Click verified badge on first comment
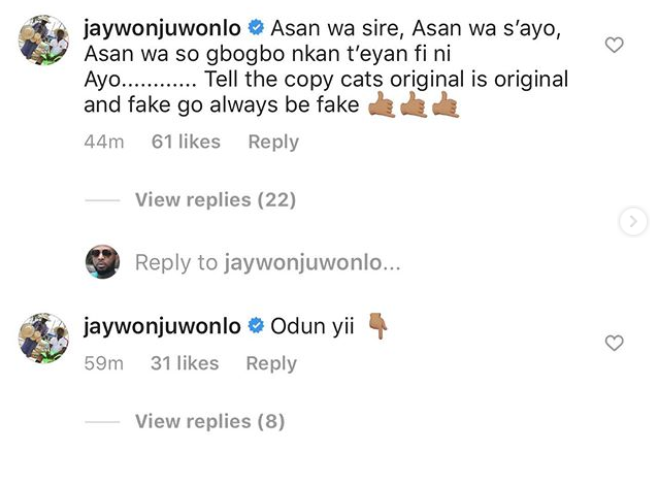This screenshot has width=653, height=486. [256, 27]
